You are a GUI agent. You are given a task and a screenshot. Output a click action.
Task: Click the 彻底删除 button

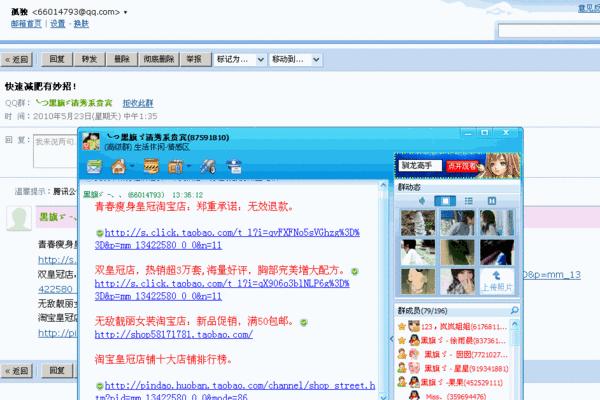(x=159, y=59)
